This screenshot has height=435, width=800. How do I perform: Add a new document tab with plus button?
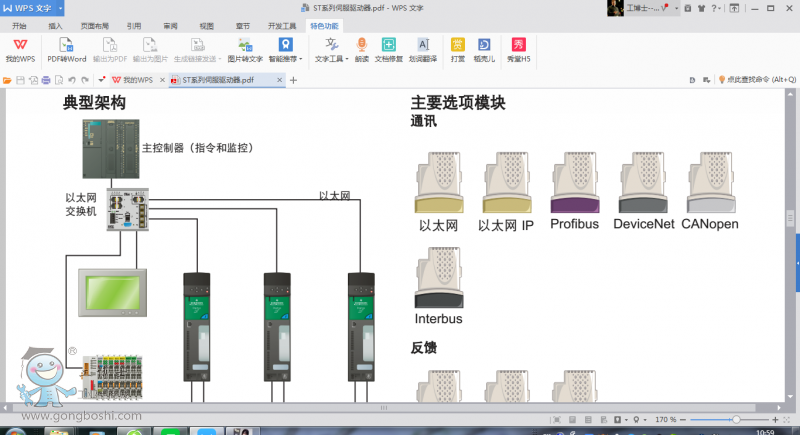pyautogui.click(x=293, y=79)
